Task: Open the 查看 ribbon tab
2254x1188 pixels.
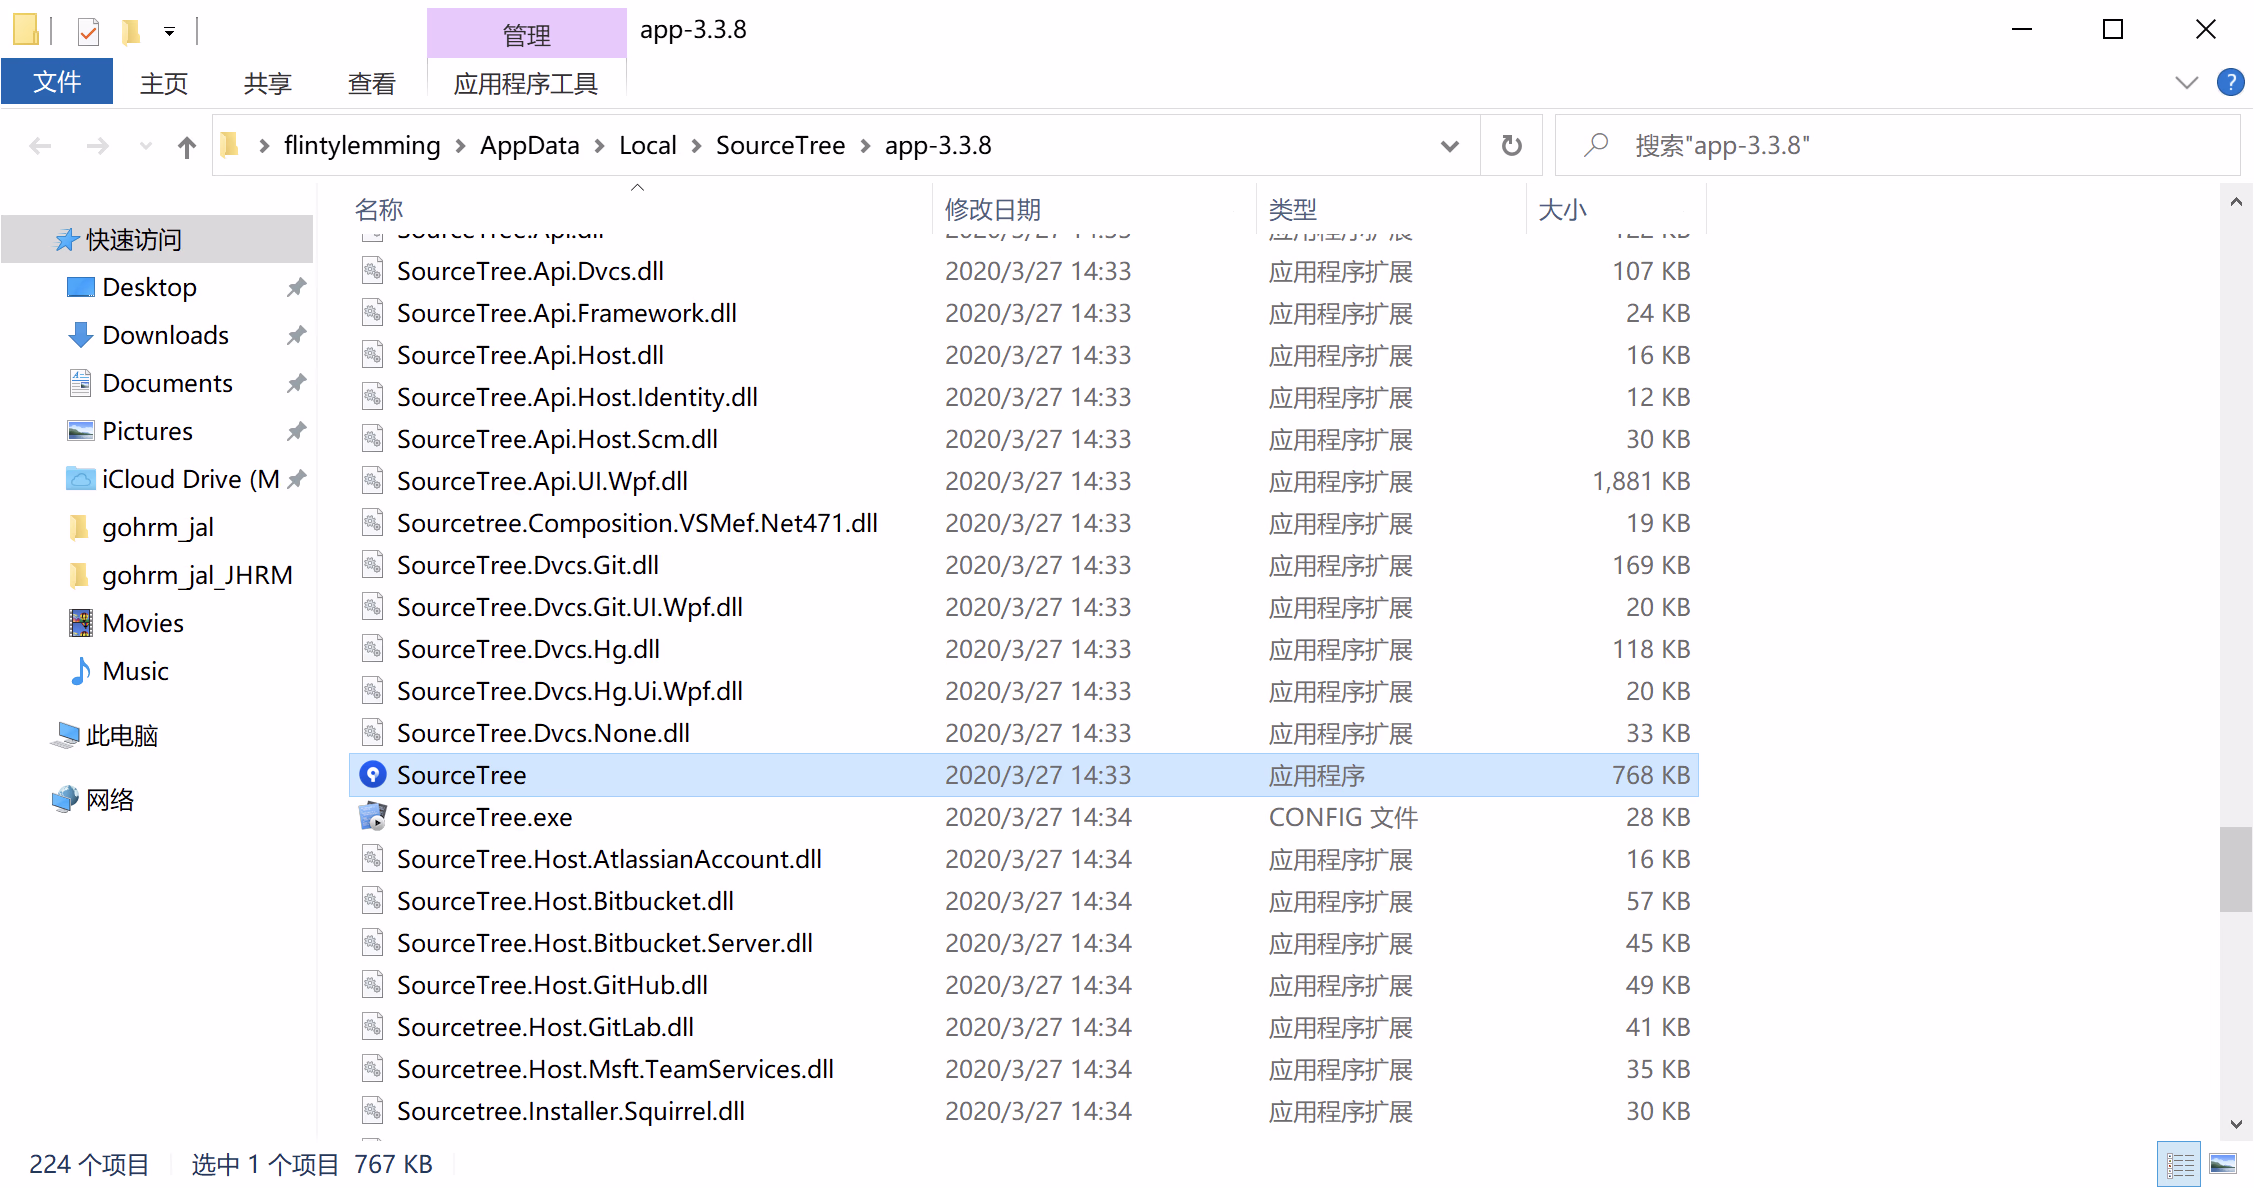Action: (x=371, y=83)
